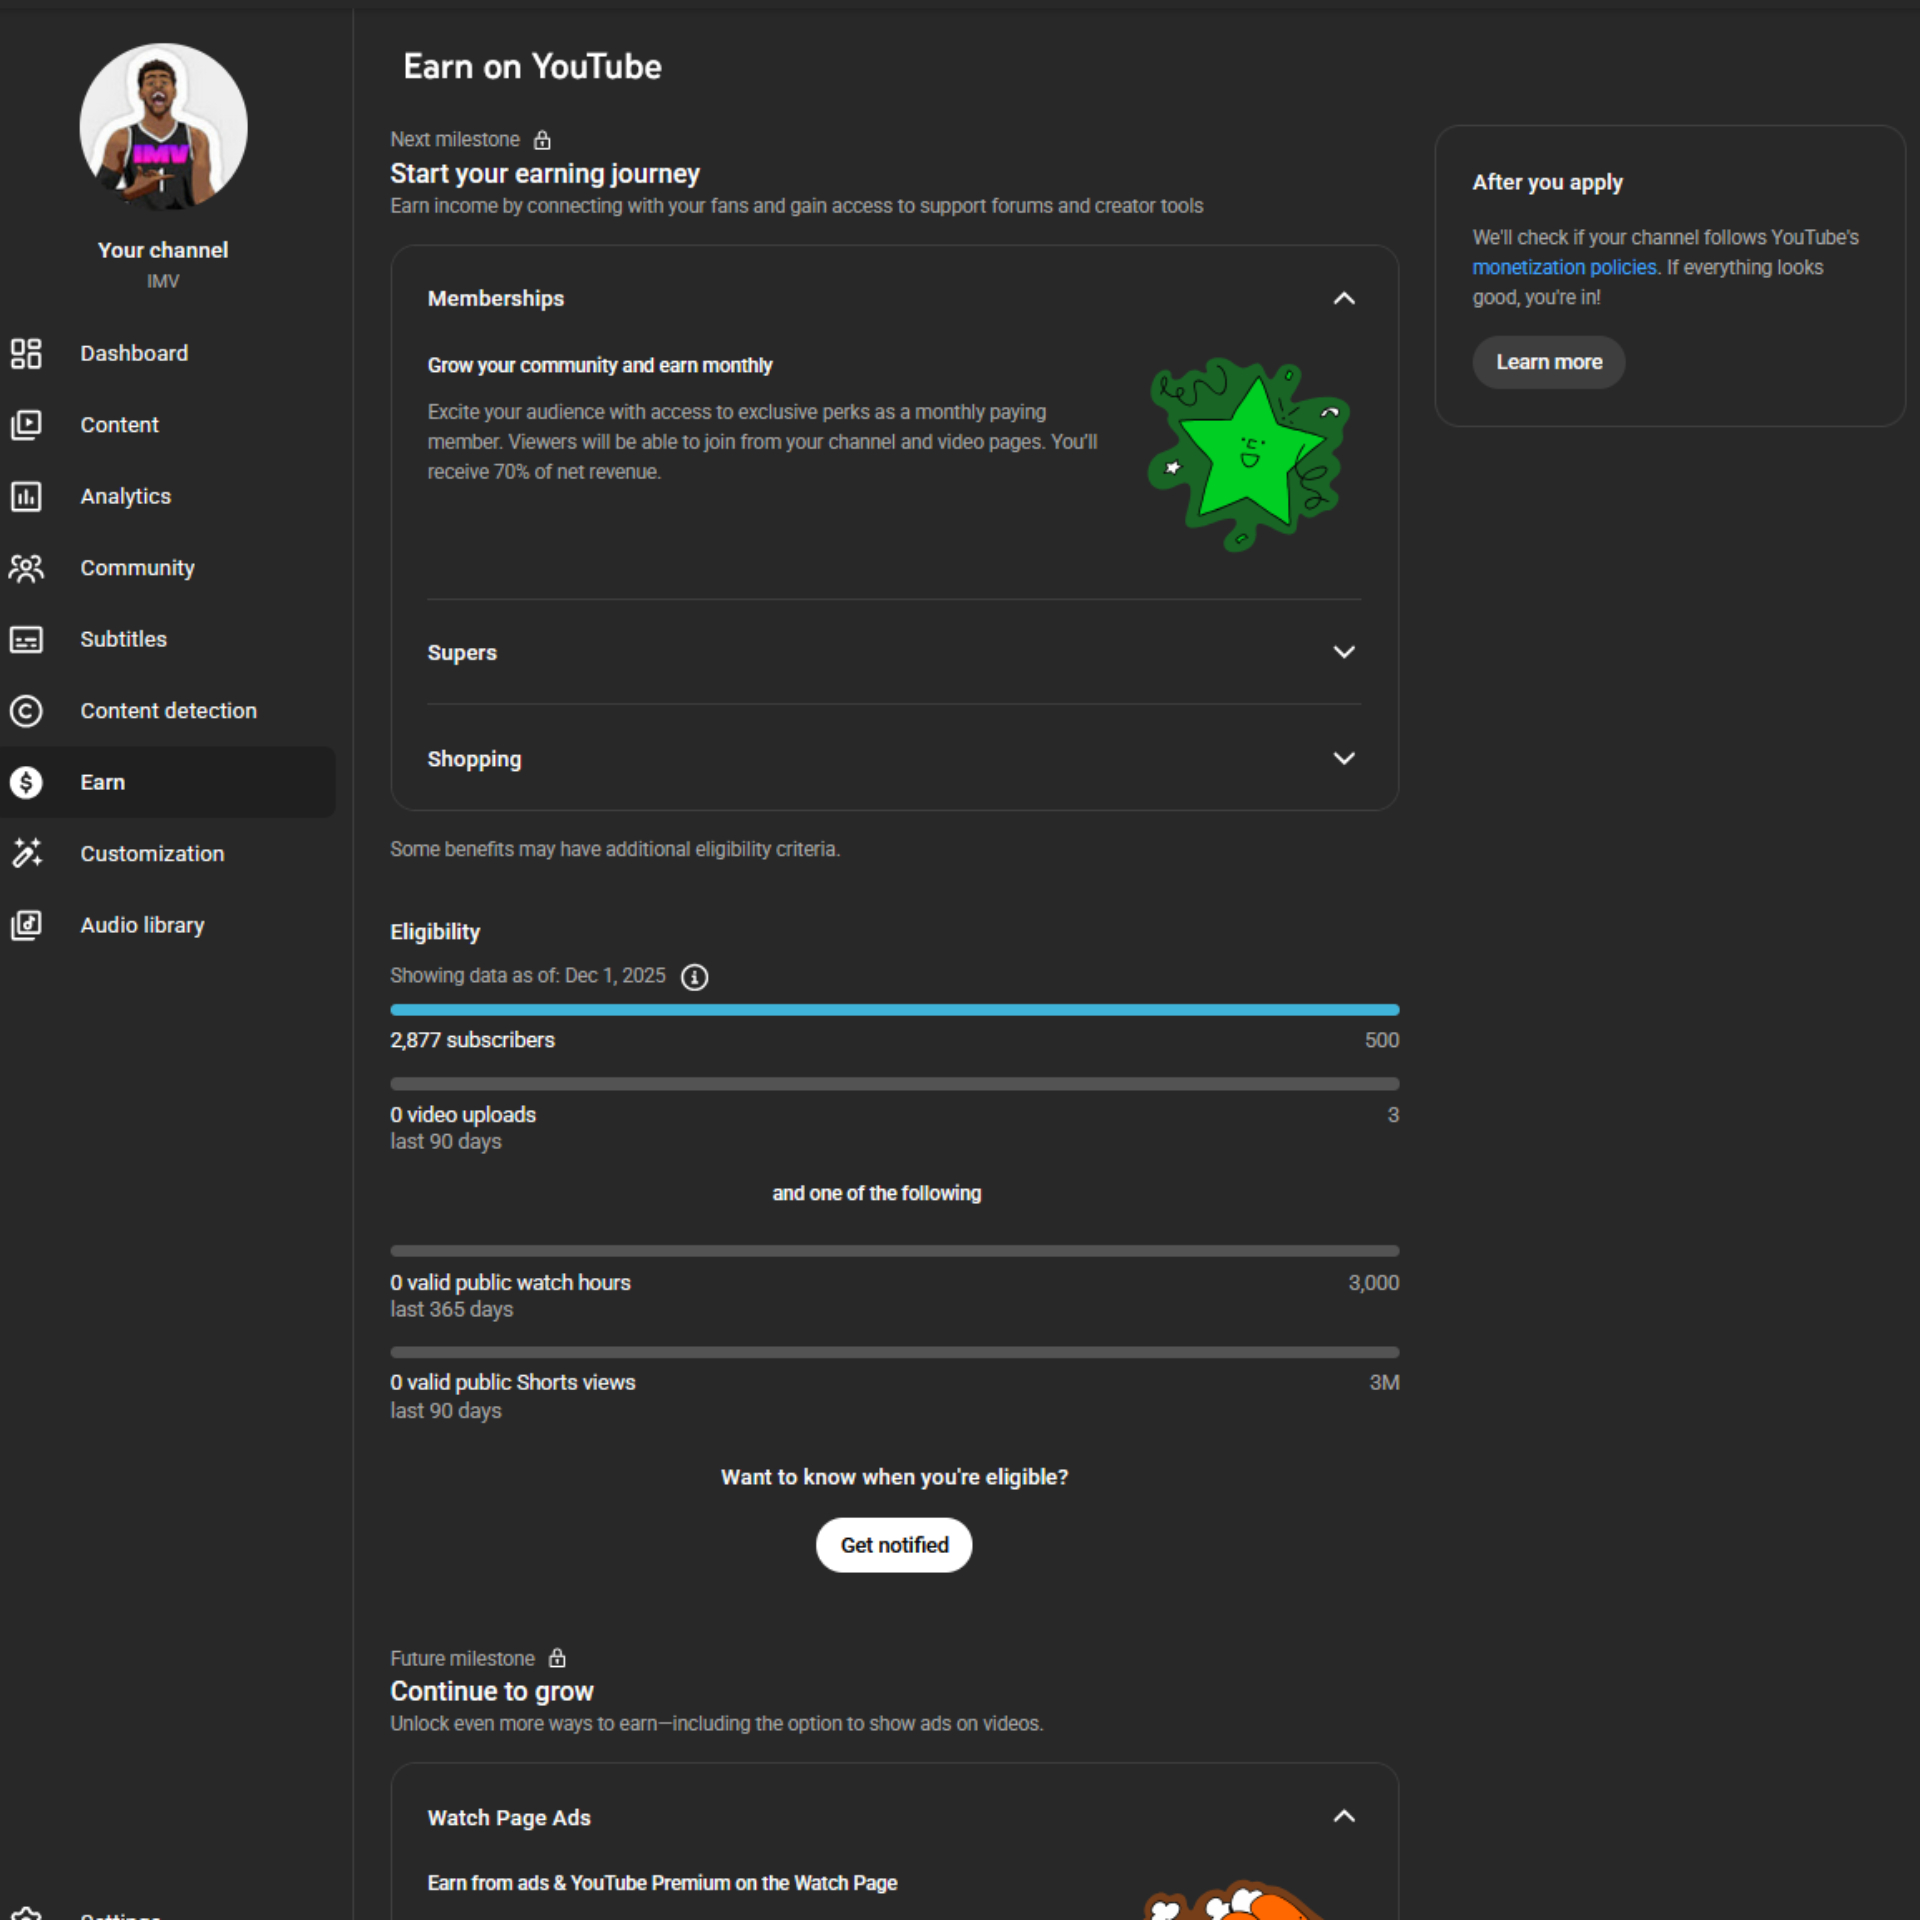
Task: Click the Dashboard icon in sidebar
Action: tap(26, 353)
